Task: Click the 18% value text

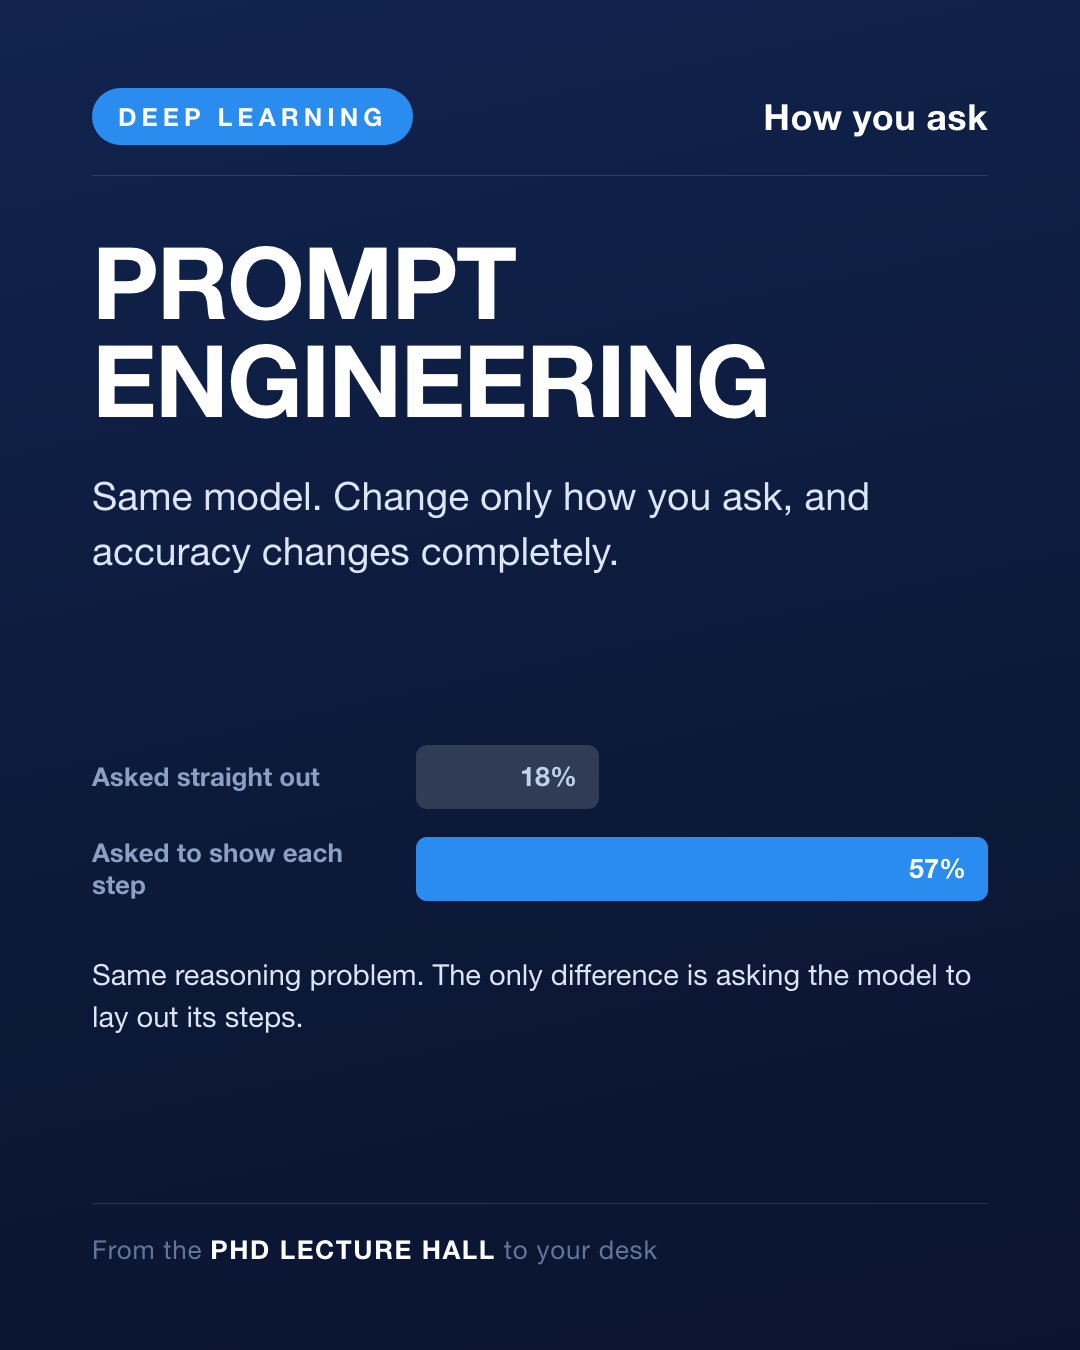Action: tap(548, 777)
